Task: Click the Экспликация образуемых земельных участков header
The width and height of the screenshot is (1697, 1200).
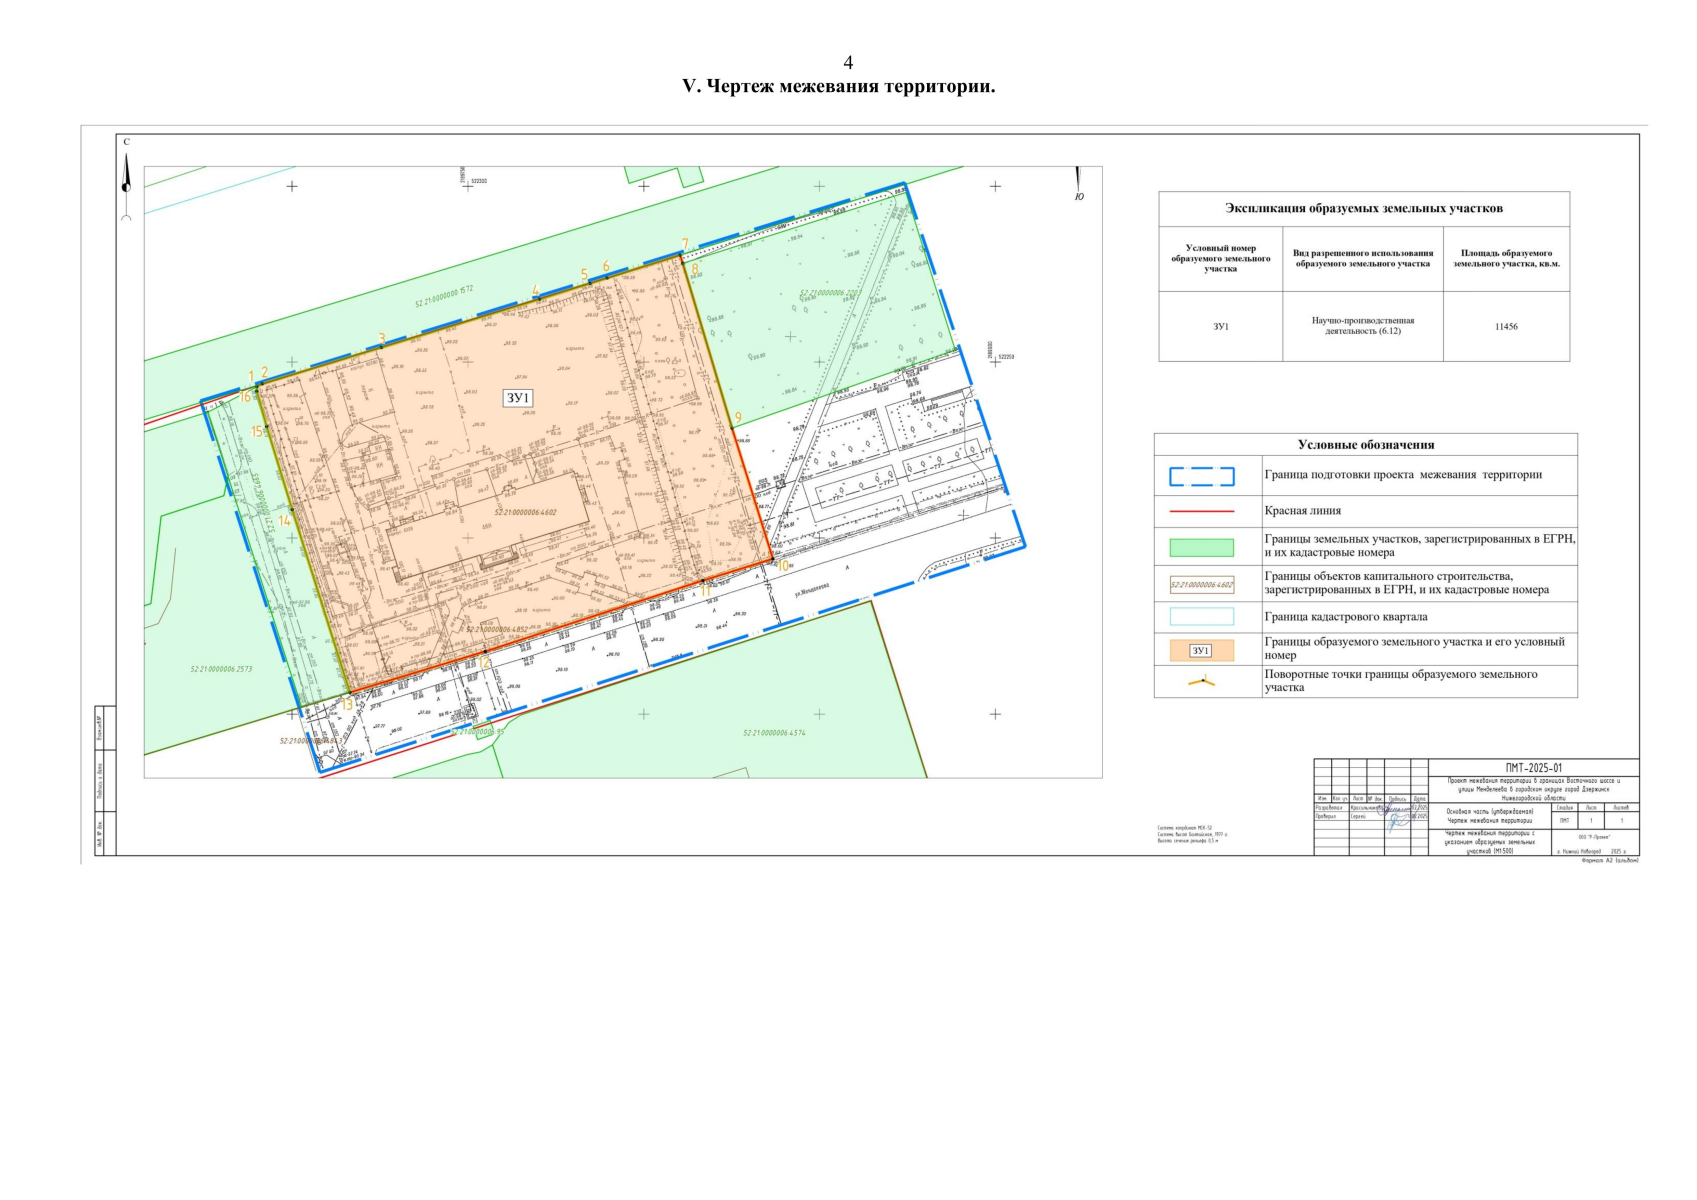Action: (x=1363, y=209)
